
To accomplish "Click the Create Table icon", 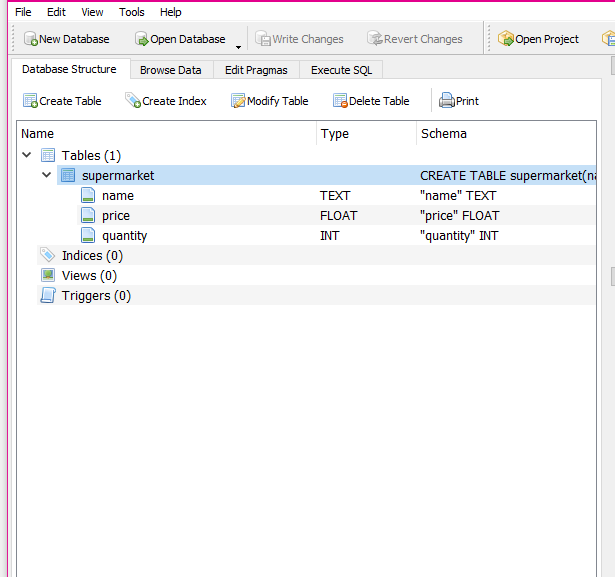I will 30,101.
